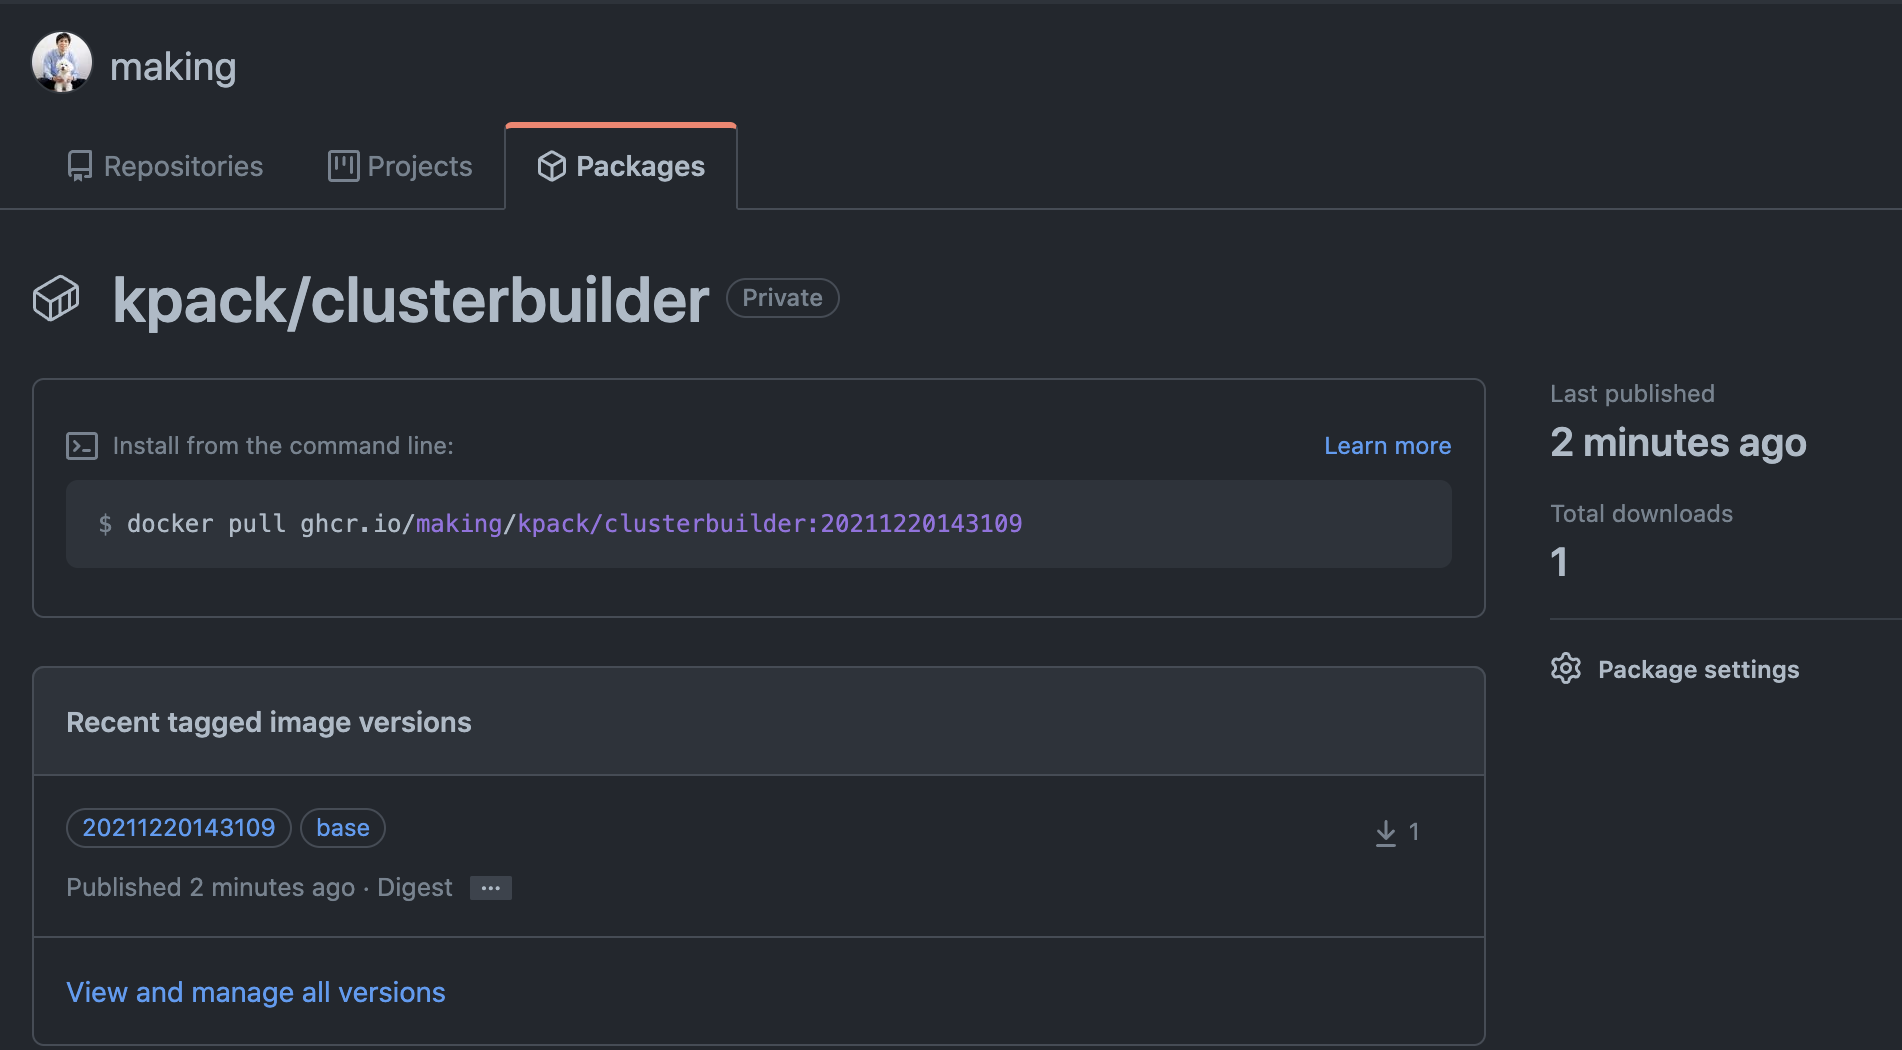Image resolution: width=1902 pixels, height=1050 pixels.
Task: Select the Packages tab
Action: [621, 166]
